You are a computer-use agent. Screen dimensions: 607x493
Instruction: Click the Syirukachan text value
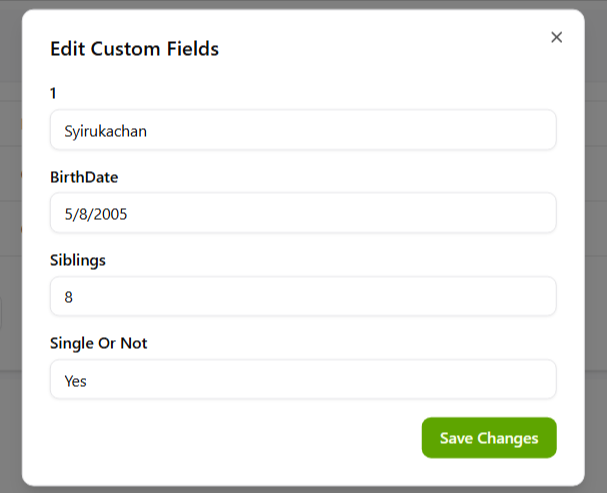pos(106,130)
